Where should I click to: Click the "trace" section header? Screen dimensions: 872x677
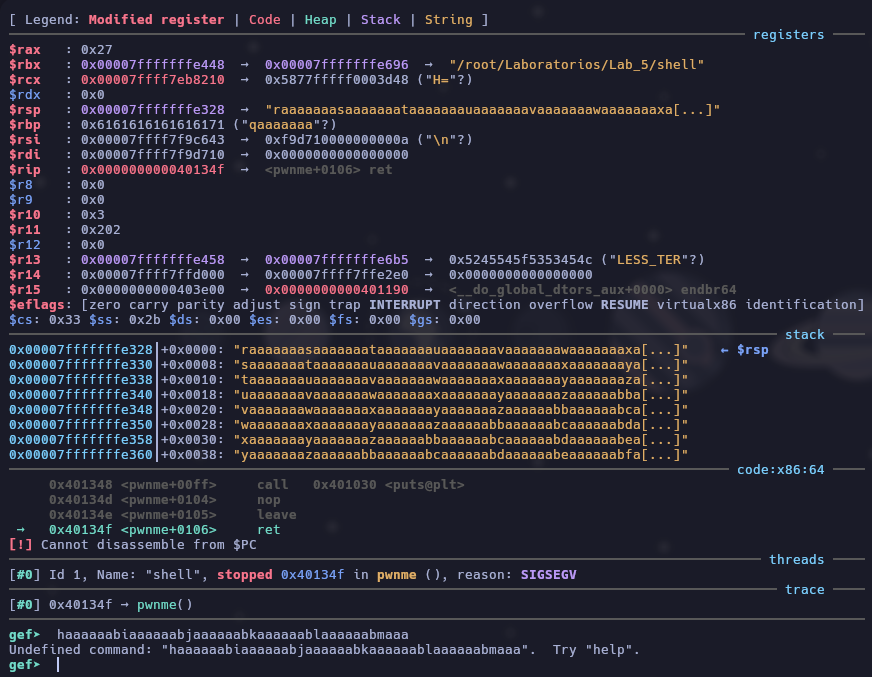tap(804, 590)
